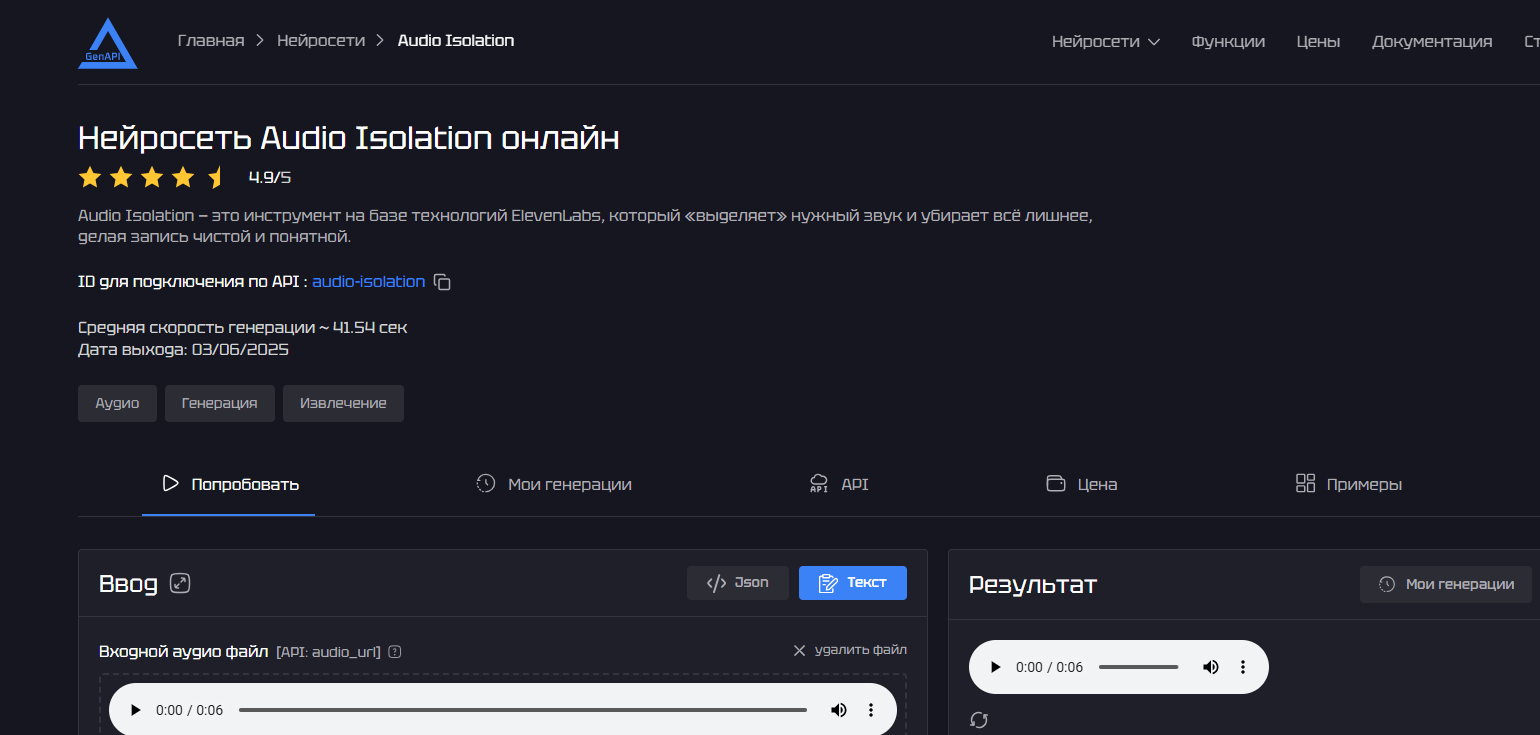This screenshot has width=1540, height=735.
Task: Open Мои генерации button in Результат panel
Action: tap(1446, 584)
